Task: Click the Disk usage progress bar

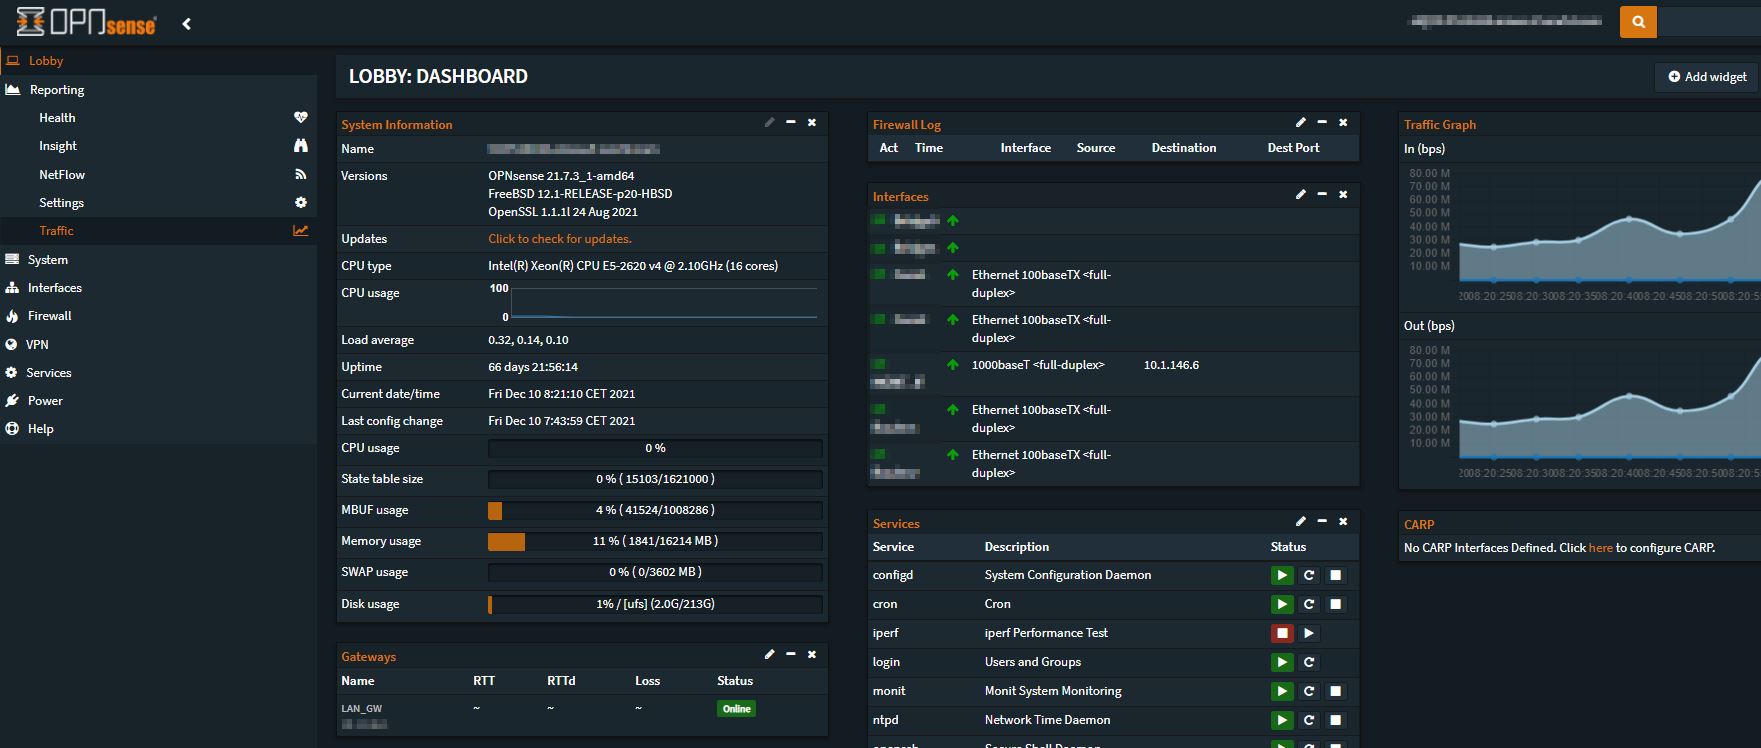Action: pyautogui.click(x=655, y=604)
